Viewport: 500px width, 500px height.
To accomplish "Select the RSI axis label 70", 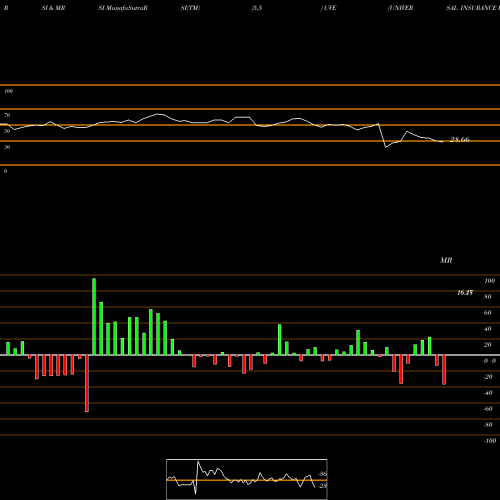I will click(x=7, y=115).
